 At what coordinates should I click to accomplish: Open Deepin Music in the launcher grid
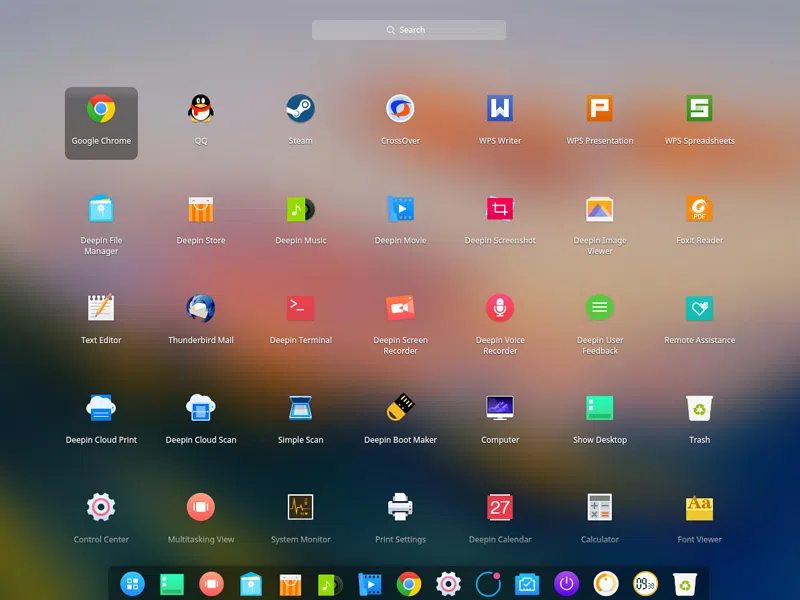coord(301,209)
